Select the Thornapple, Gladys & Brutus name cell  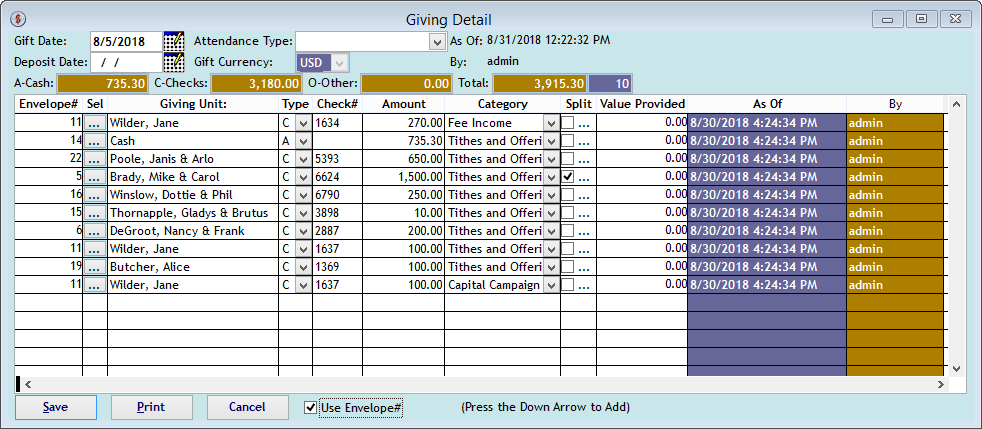tap(193, 213)
